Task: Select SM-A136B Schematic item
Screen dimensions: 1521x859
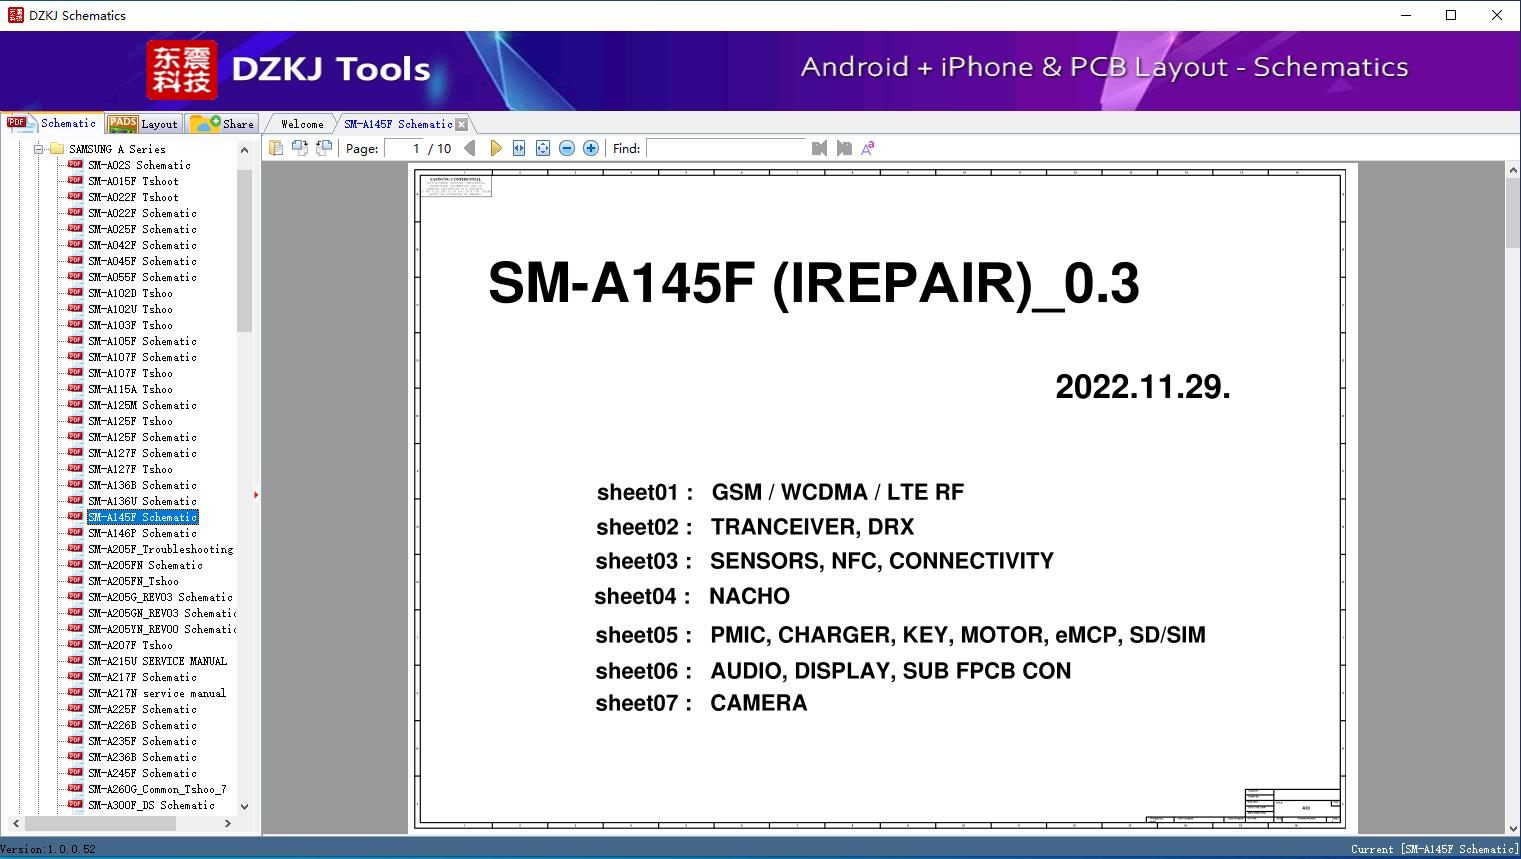Action: click(x=142, y=485)
